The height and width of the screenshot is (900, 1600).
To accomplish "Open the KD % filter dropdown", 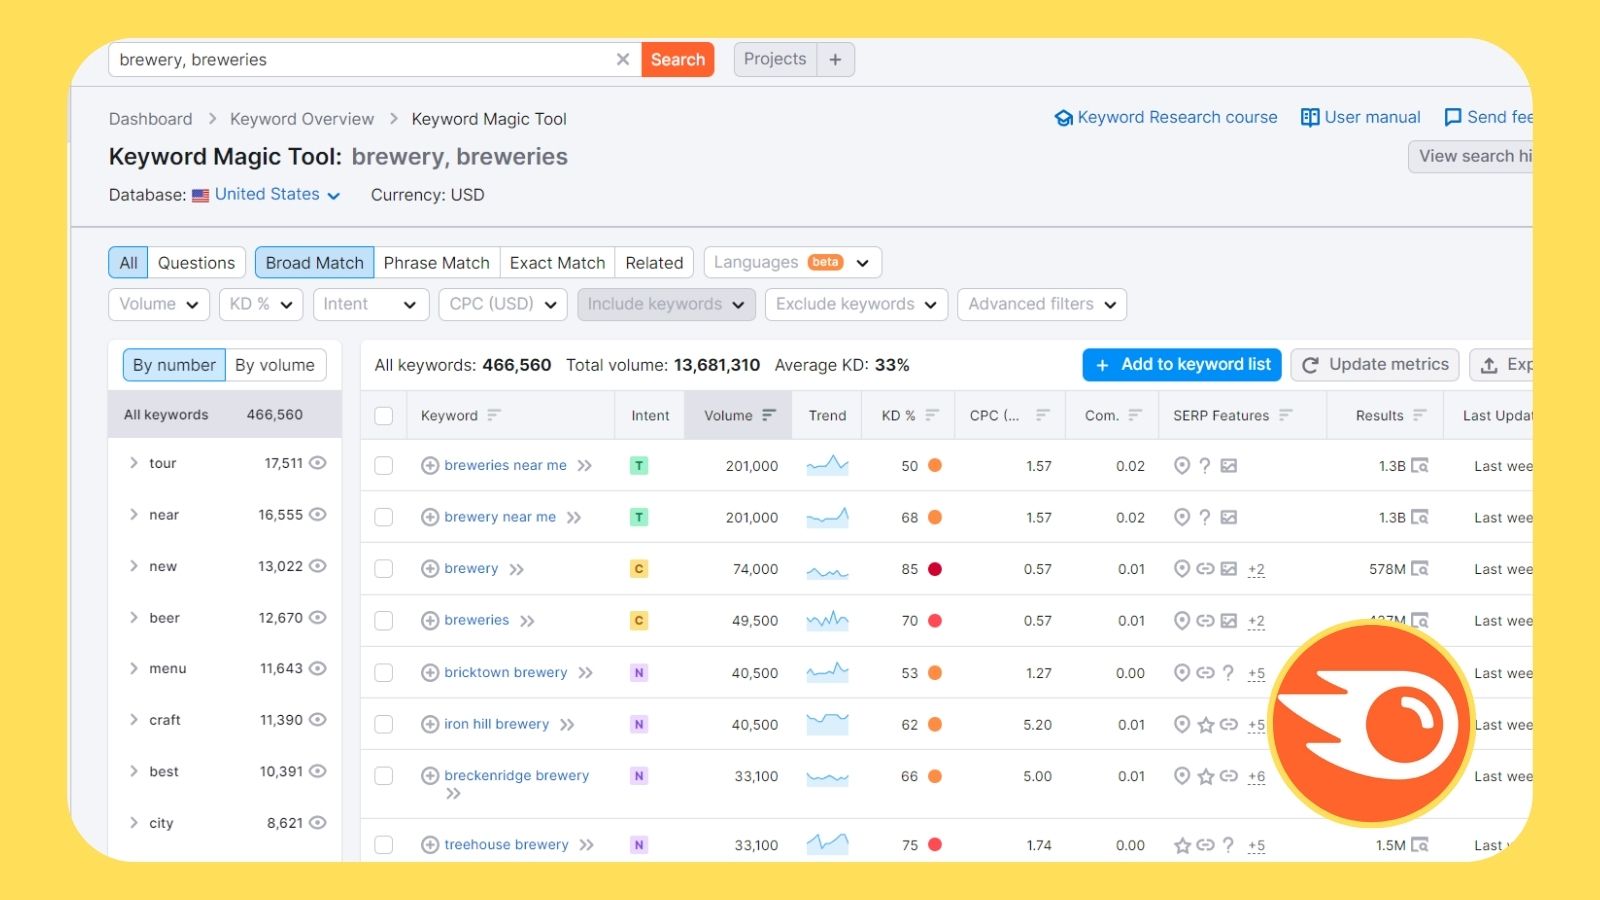I will pyautogui.click(x=261, y=304).
